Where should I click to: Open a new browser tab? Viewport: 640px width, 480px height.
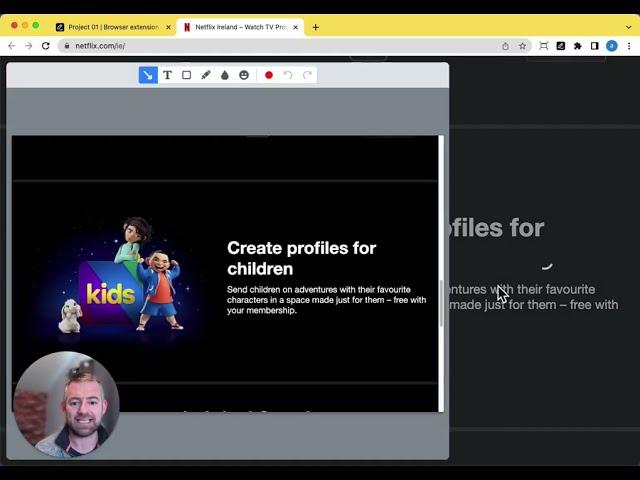point(316,27)
